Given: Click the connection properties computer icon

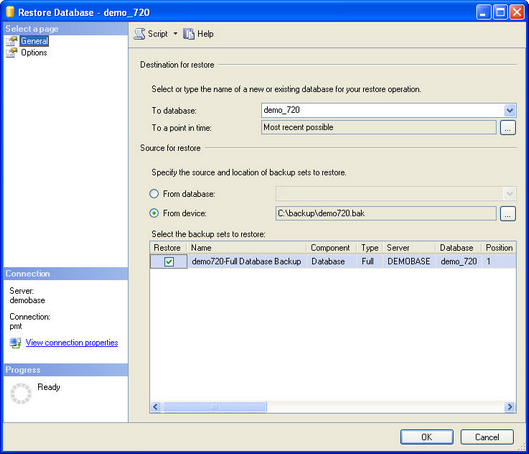Looking at the screenshot, I should tap(15, 343).
